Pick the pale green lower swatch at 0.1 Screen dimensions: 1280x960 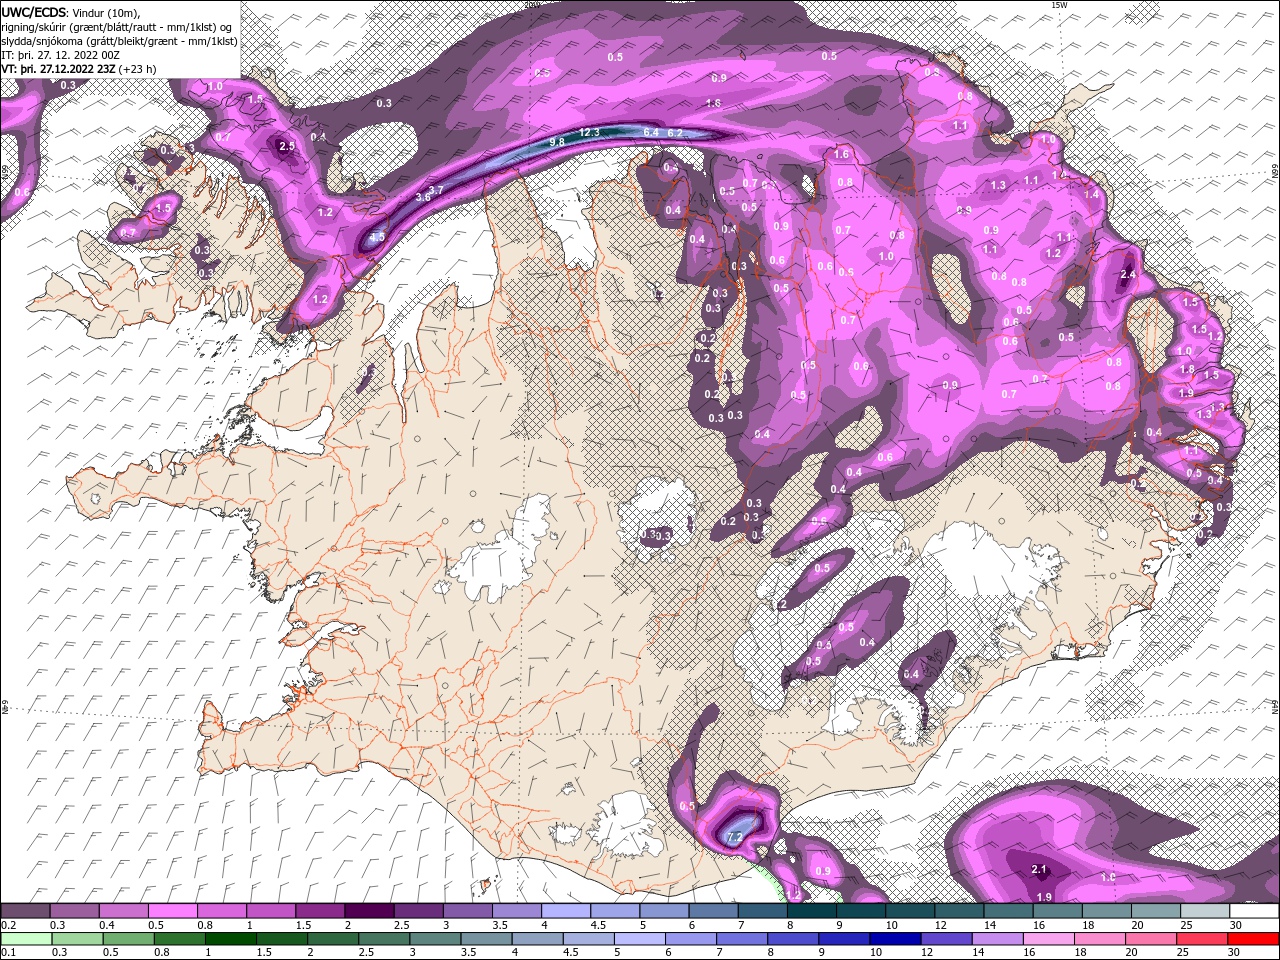click(x=26, y=939)
